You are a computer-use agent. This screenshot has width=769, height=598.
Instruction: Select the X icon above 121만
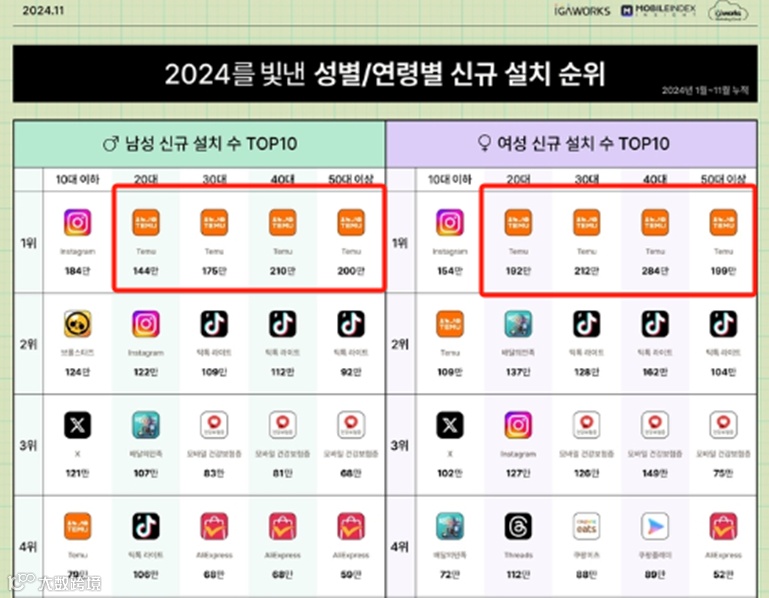pos(77,425)
